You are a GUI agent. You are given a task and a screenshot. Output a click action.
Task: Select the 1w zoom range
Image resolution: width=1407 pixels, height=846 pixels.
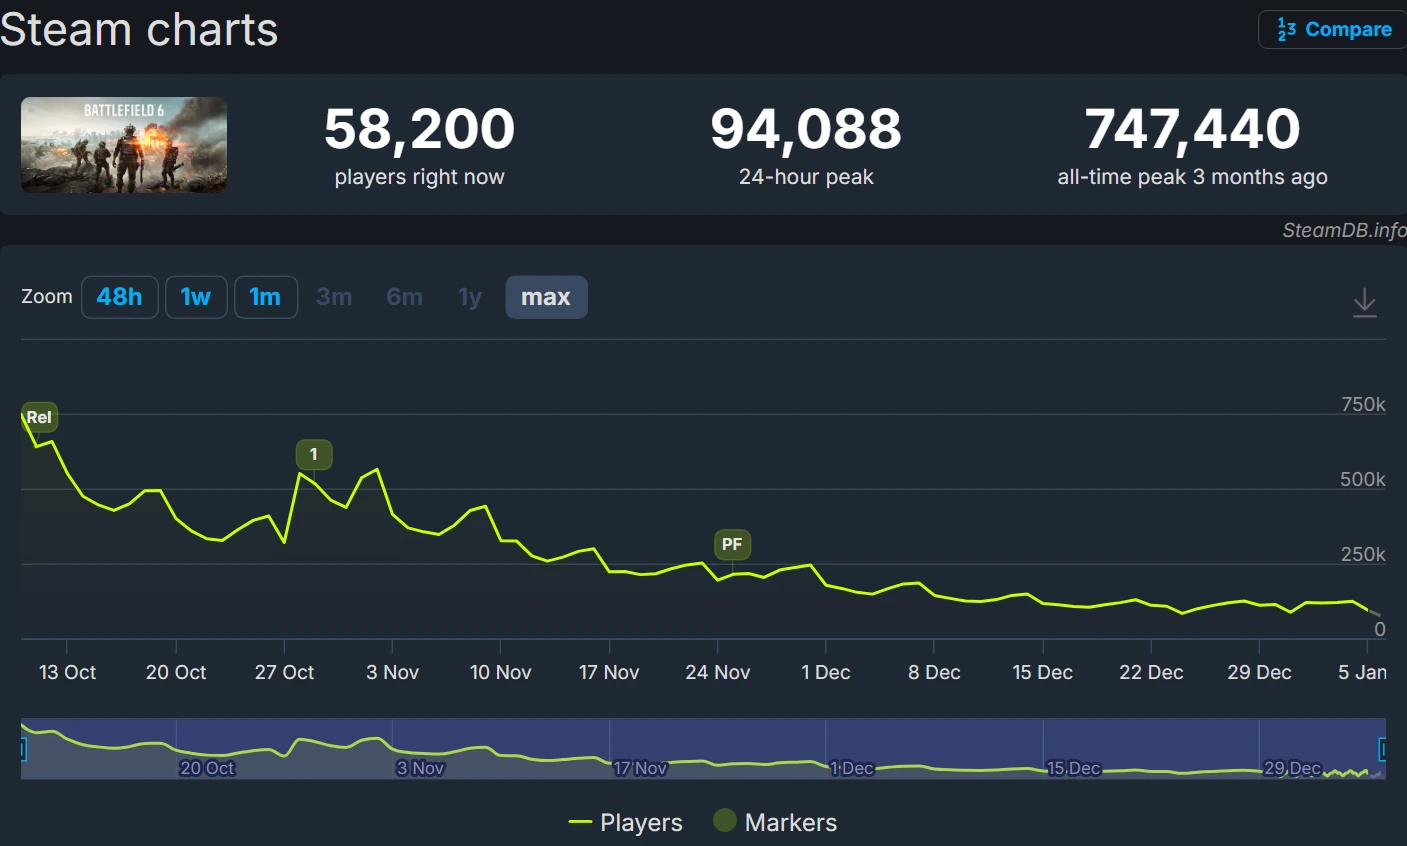coord(196,297)
